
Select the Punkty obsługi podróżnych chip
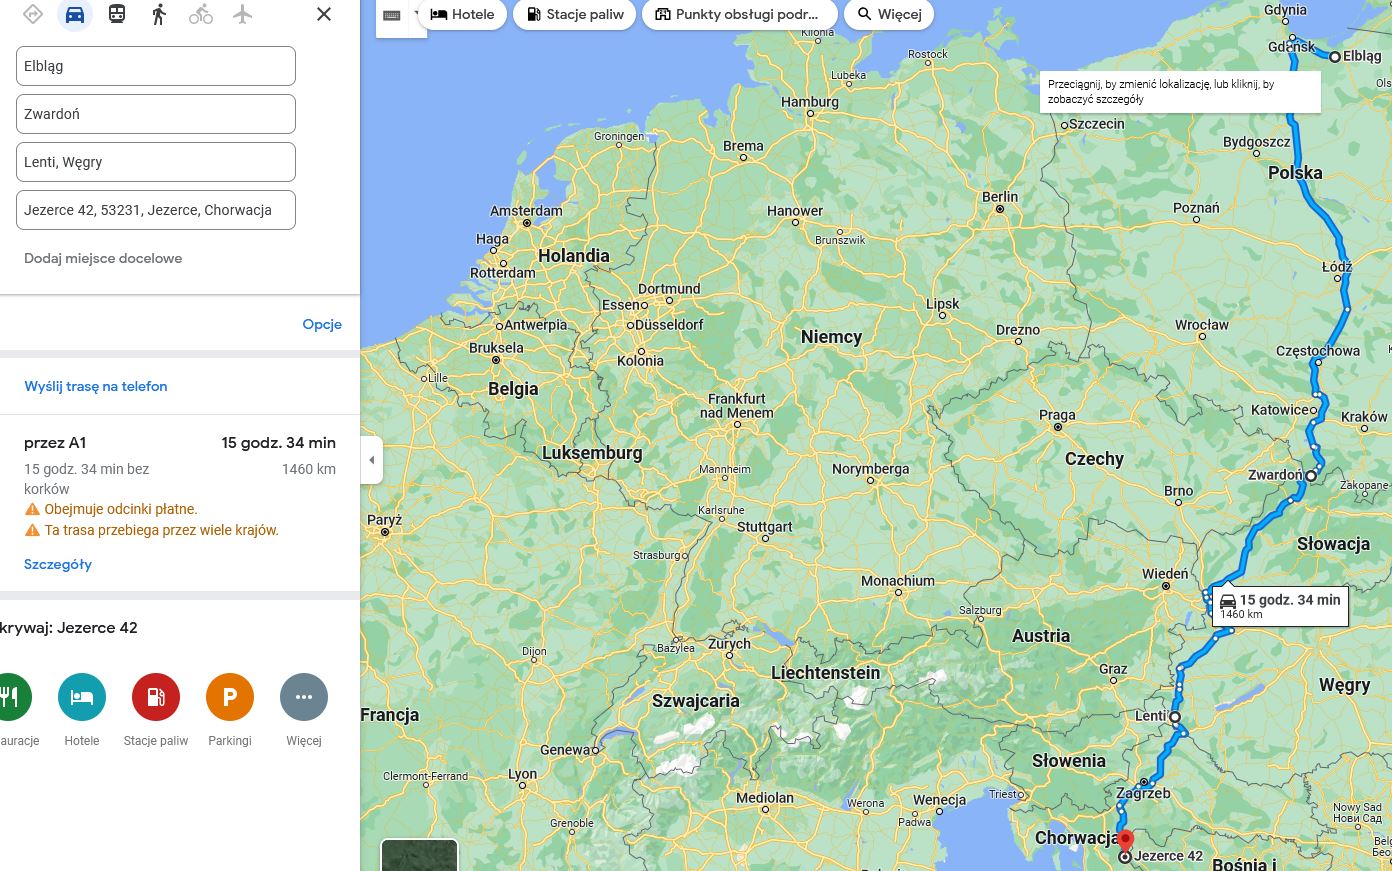pos(739,15)
